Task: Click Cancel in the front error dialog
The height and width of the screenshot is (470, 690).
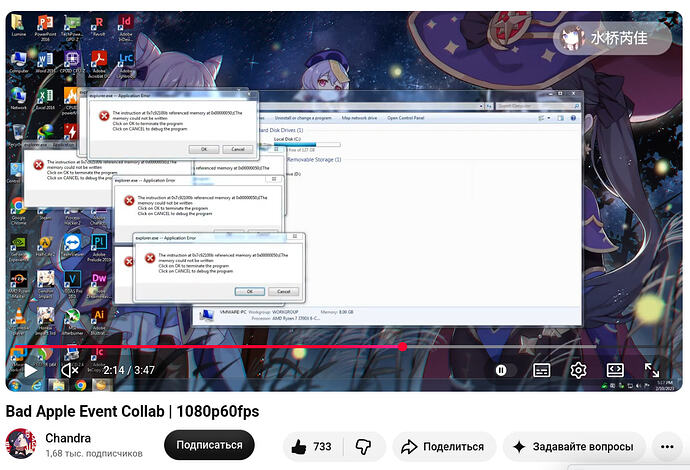Action: point(283,291)
